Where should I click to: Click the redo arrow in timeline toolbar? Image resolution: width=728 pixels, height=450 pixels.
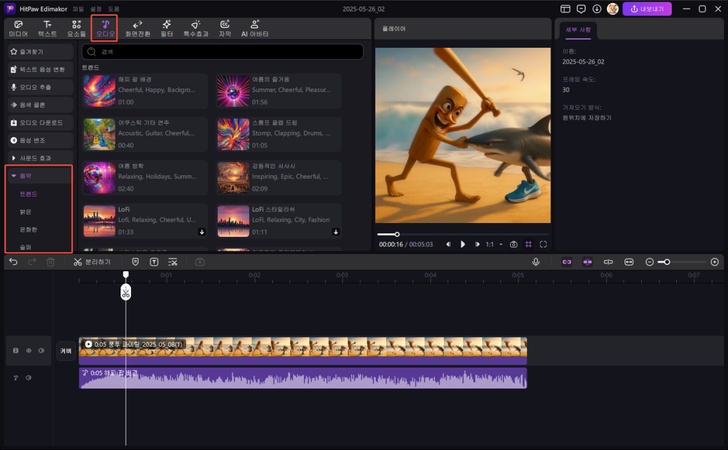32,262
